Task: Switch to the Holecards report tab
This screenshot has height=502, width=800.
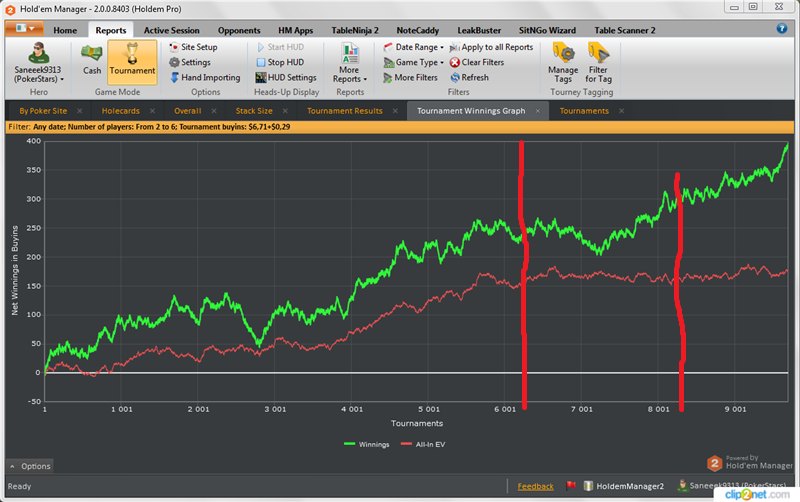Action: (120, 111)
